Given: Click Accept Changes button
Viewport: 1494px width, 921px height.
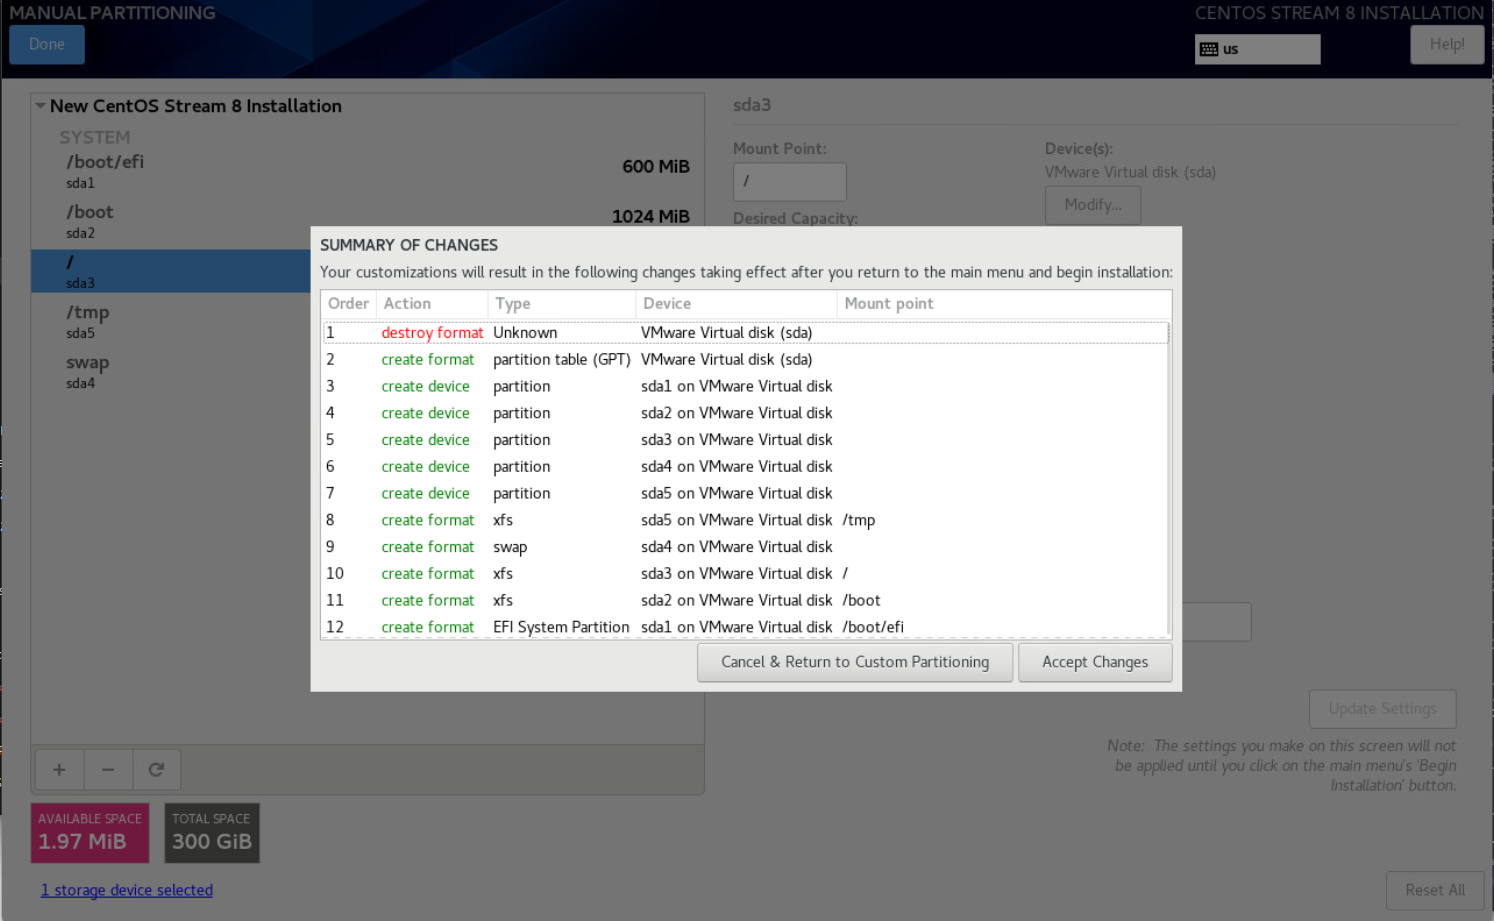Looking at the screenshot, I should click(x=1095, y=662).
